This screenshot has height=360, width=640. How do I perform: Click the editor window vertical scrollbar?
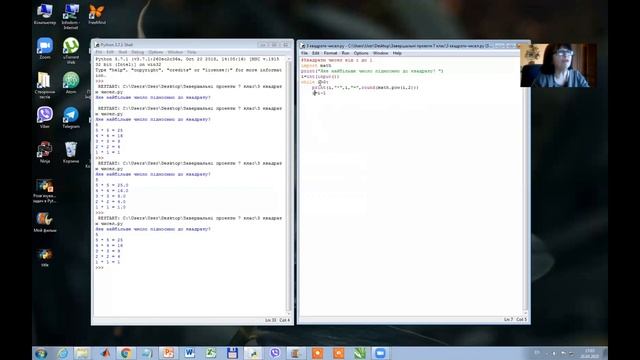tap(525, 186)
